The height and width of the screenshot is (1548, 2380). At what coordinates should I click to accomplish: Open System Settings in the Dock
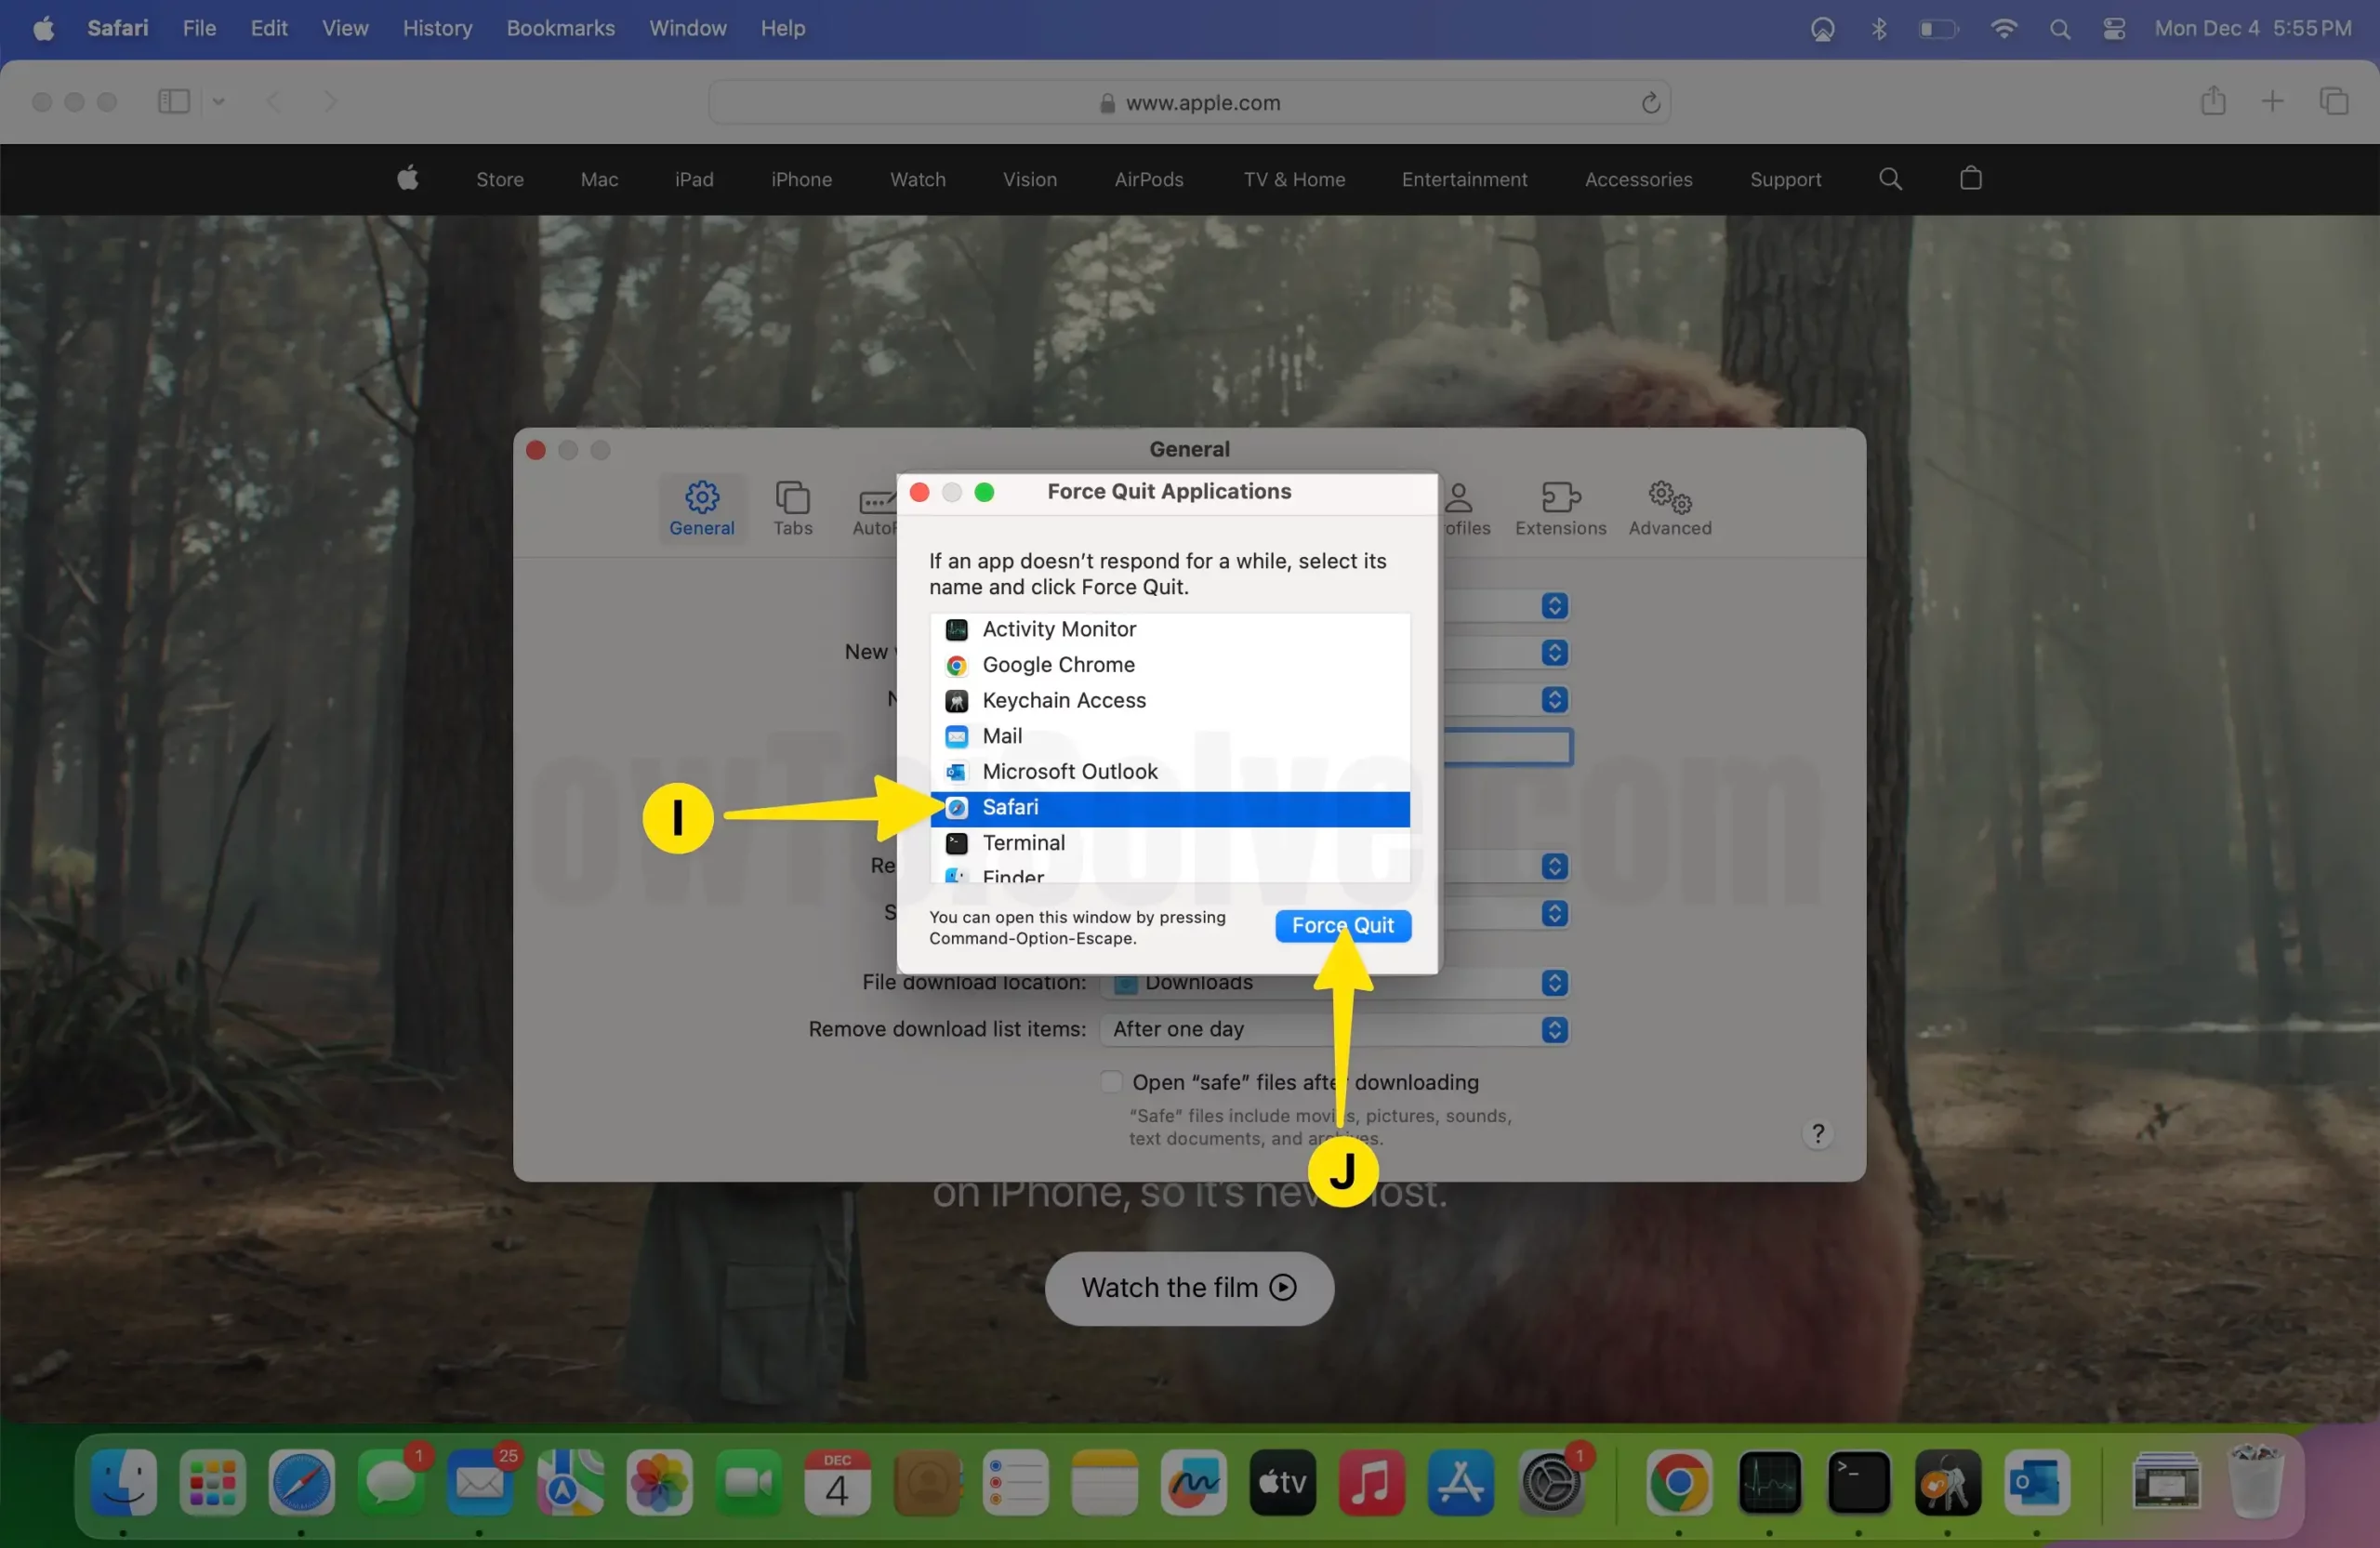[1551, 1481]
